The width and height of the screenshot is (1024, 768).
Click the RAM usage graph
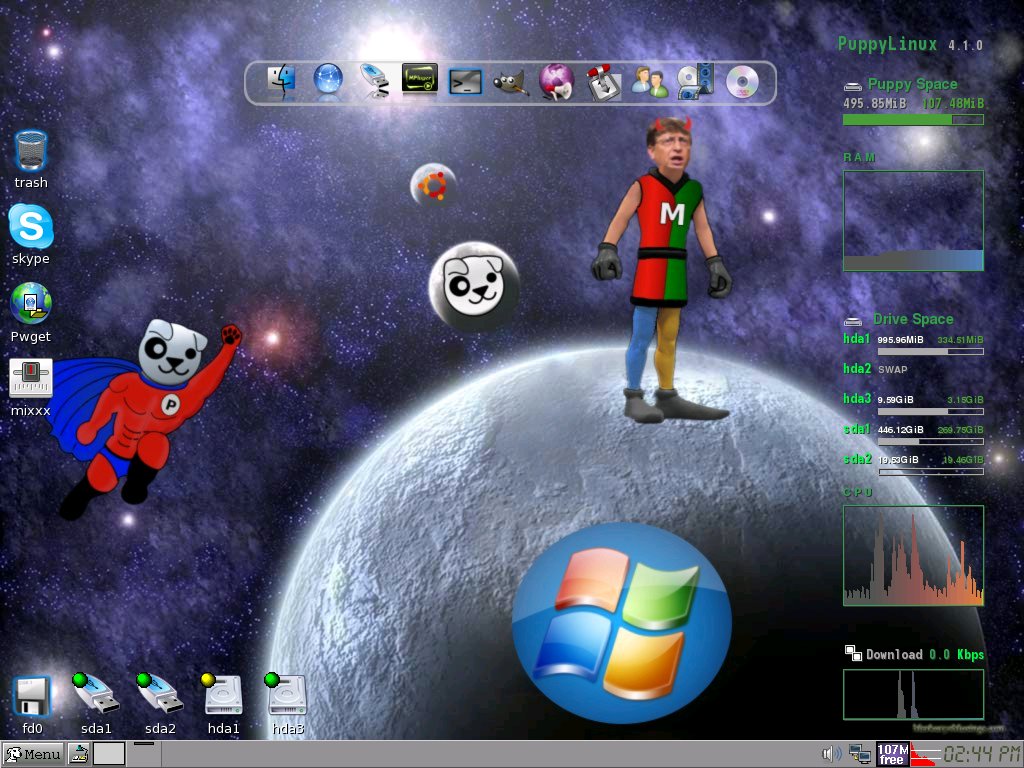(913, 221)
